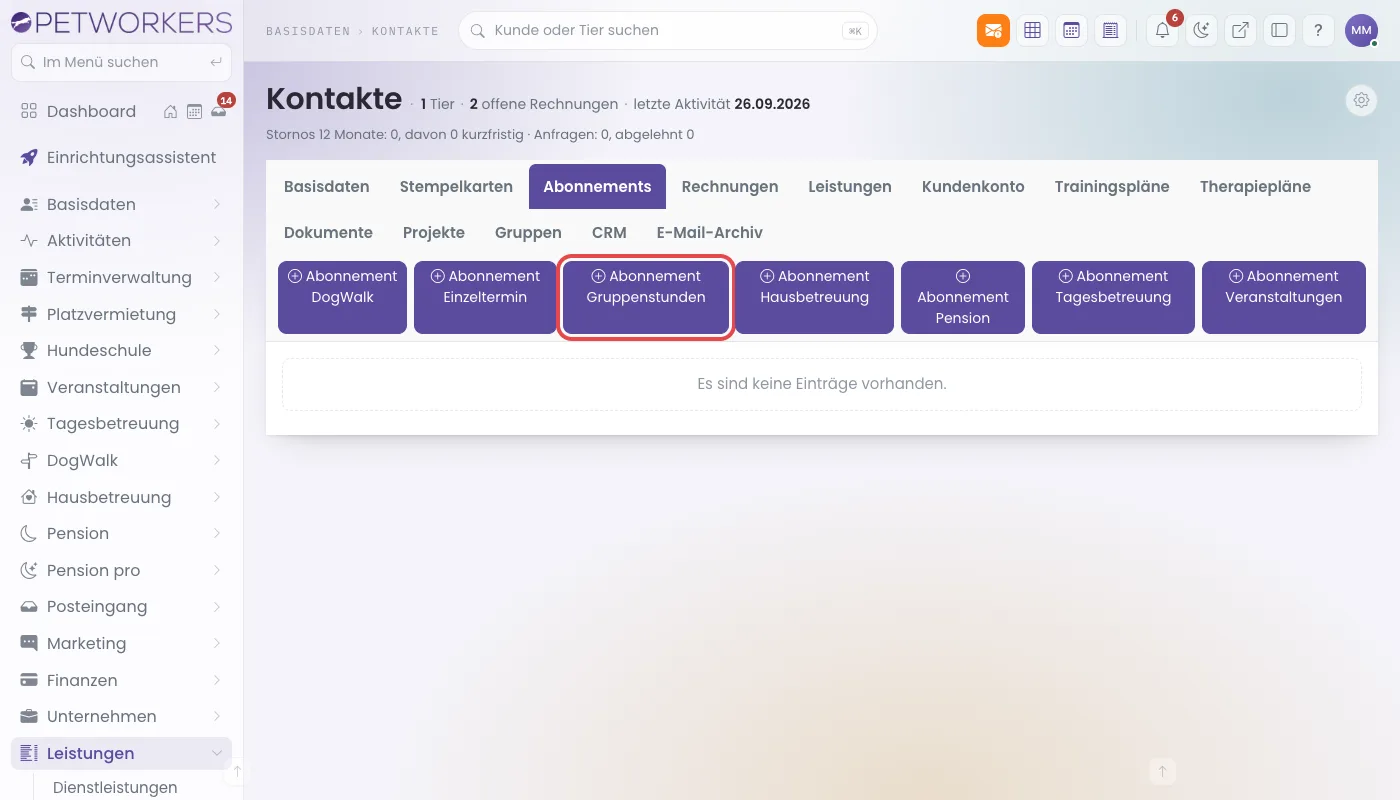Open the list notepad icon in top toolbar
The image size is (1400, 800).
pyautogui.click(x=1110, y=30)
